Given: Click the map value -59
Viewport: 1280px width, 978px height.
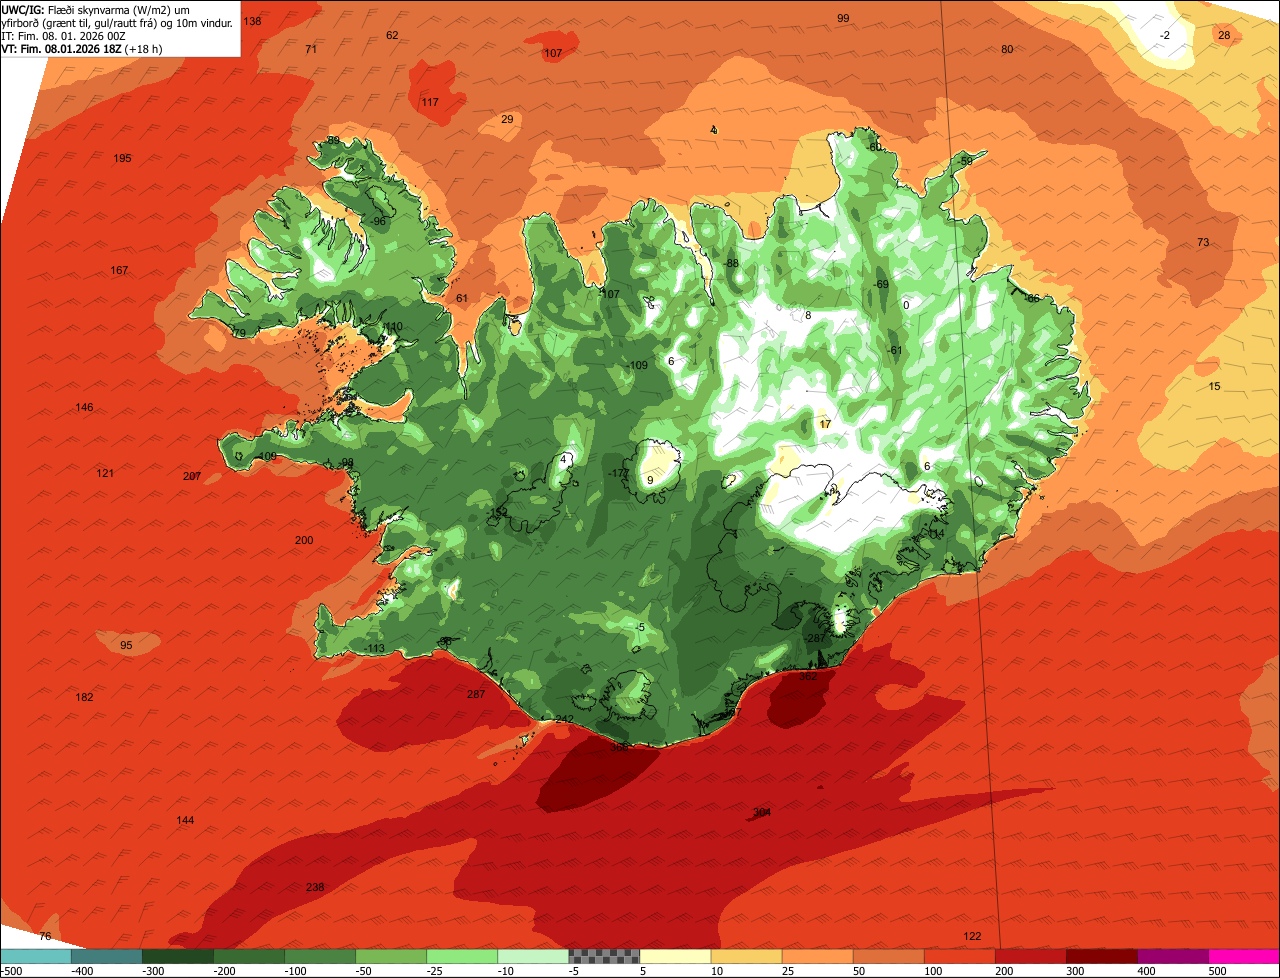Looking at the screenshot, I should pos(964,161).
